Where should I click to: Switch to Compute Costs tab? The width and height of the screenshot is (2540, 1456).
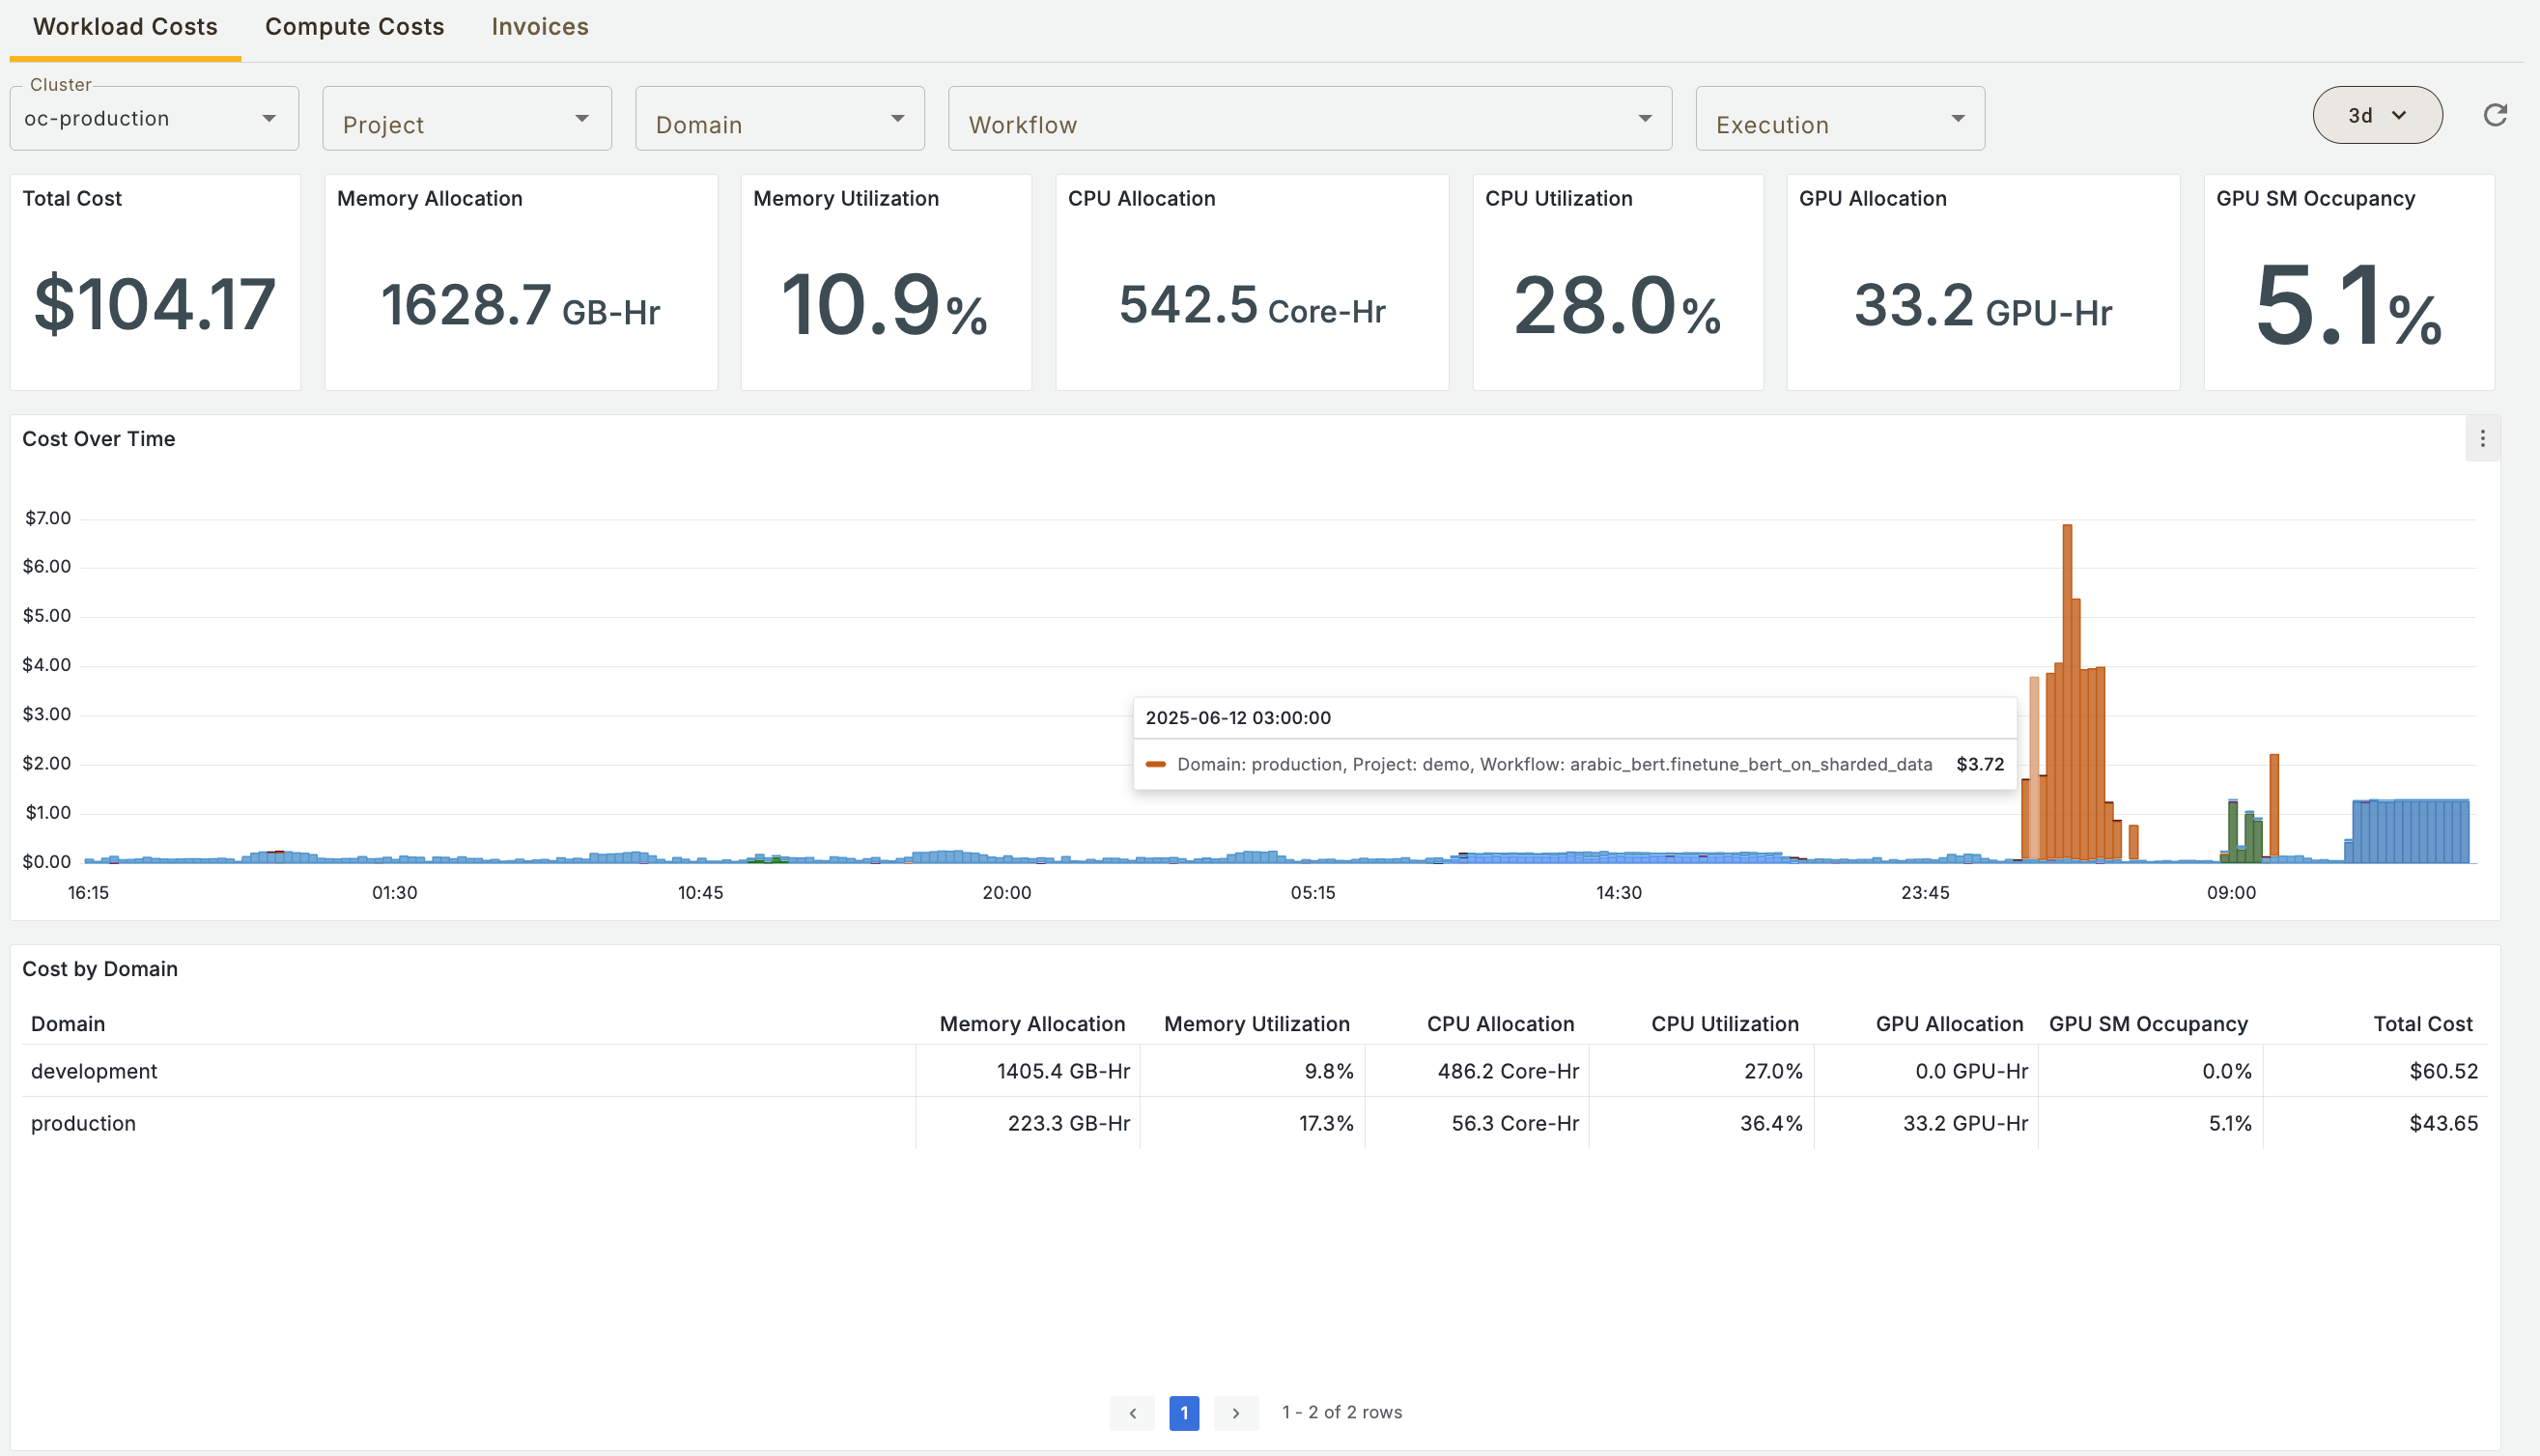354,27
